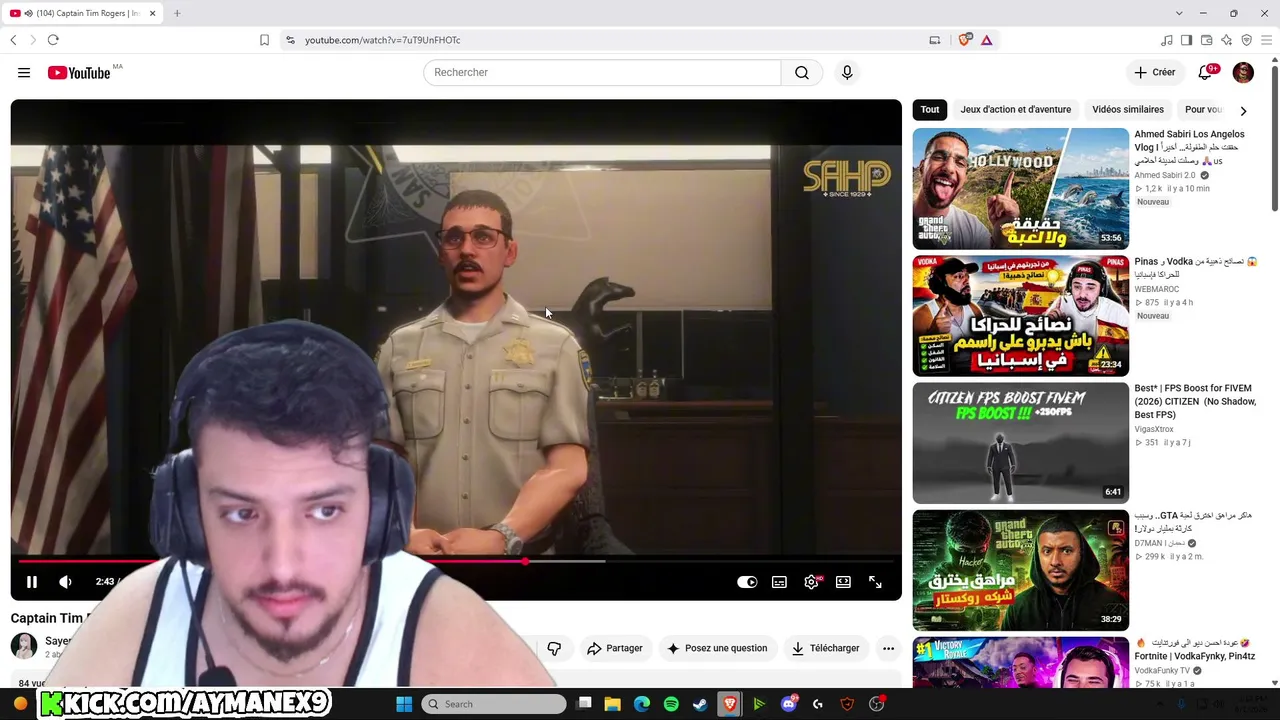Select Jeux d'action et d'aventure chip
Image resolution: width=1280 pixels, height=720 pixels.
pos(1015,110)
